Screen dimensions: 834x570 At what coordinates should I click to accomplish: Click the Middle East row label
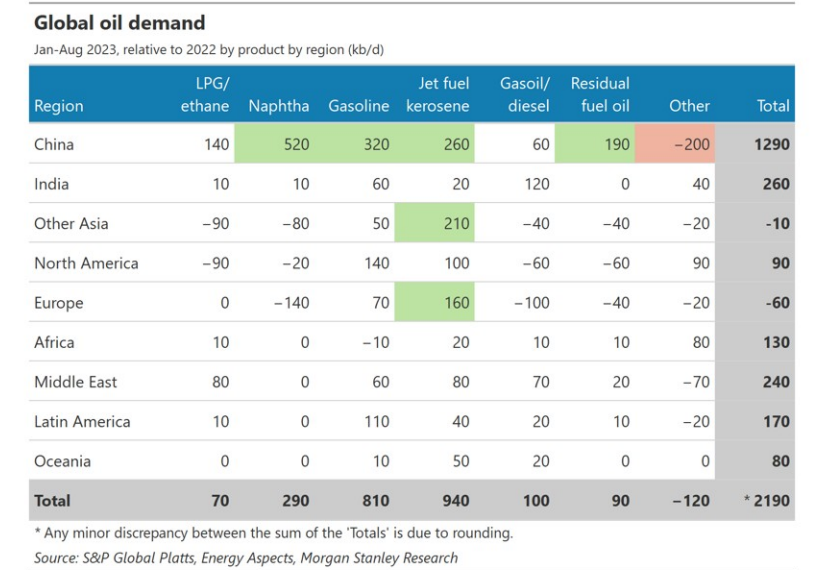coord(76,382)
